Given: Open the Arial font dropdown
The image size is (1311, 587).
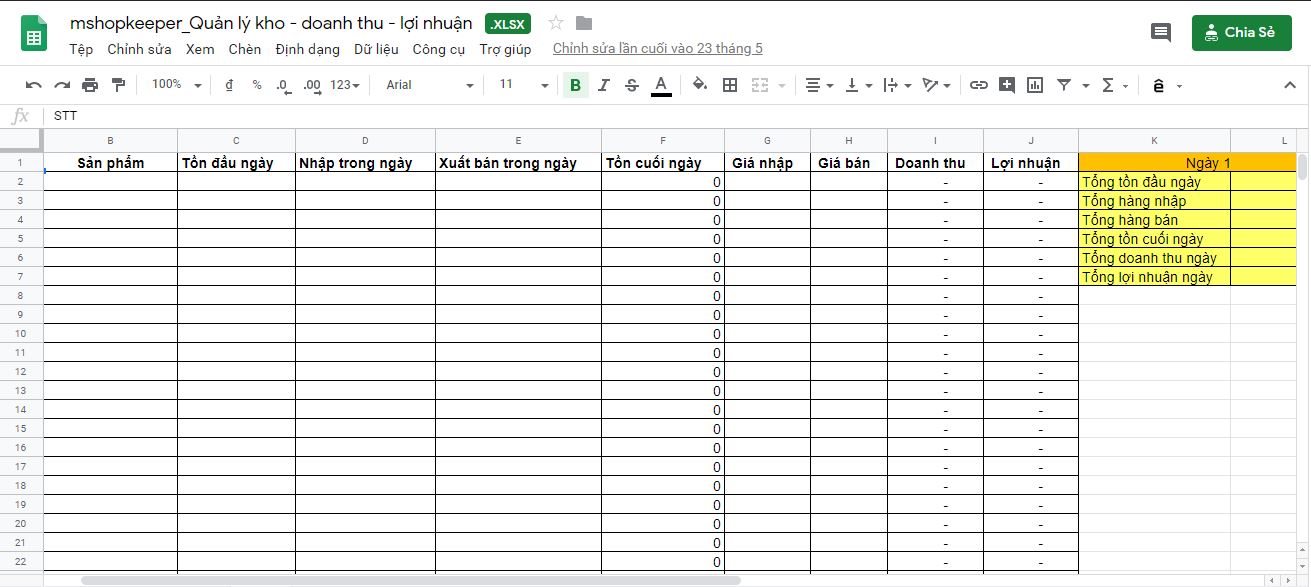Looking at the screenshot, I should click(430, 85).
